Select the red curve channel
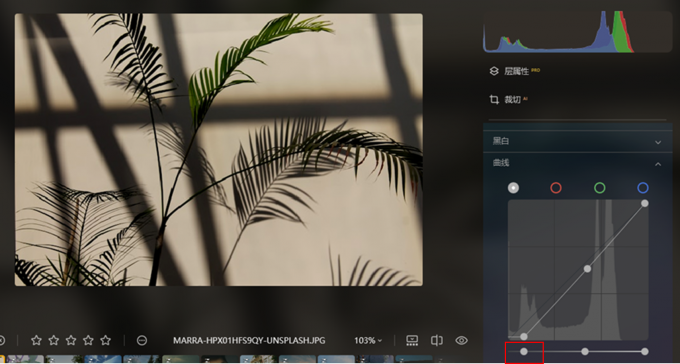This screenshot has height=364, width=680. 556,188
